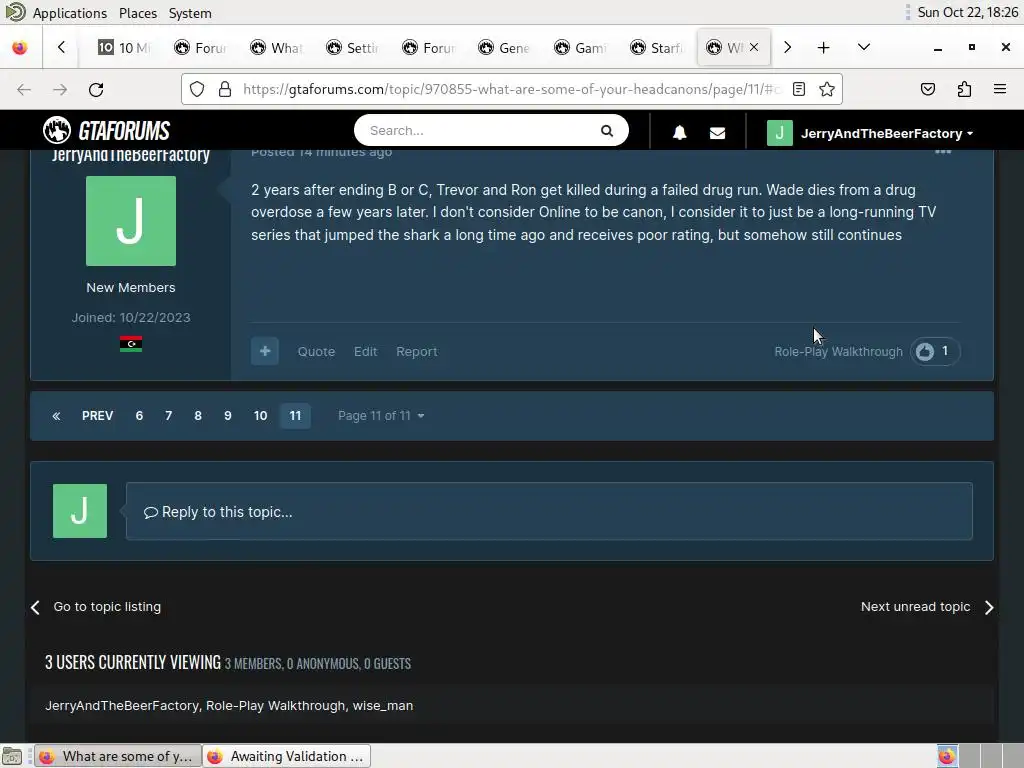This screenshot has width=1024, height=768.
Task: Open wise_man in viewers list
Action: click(x=383, y=705)
